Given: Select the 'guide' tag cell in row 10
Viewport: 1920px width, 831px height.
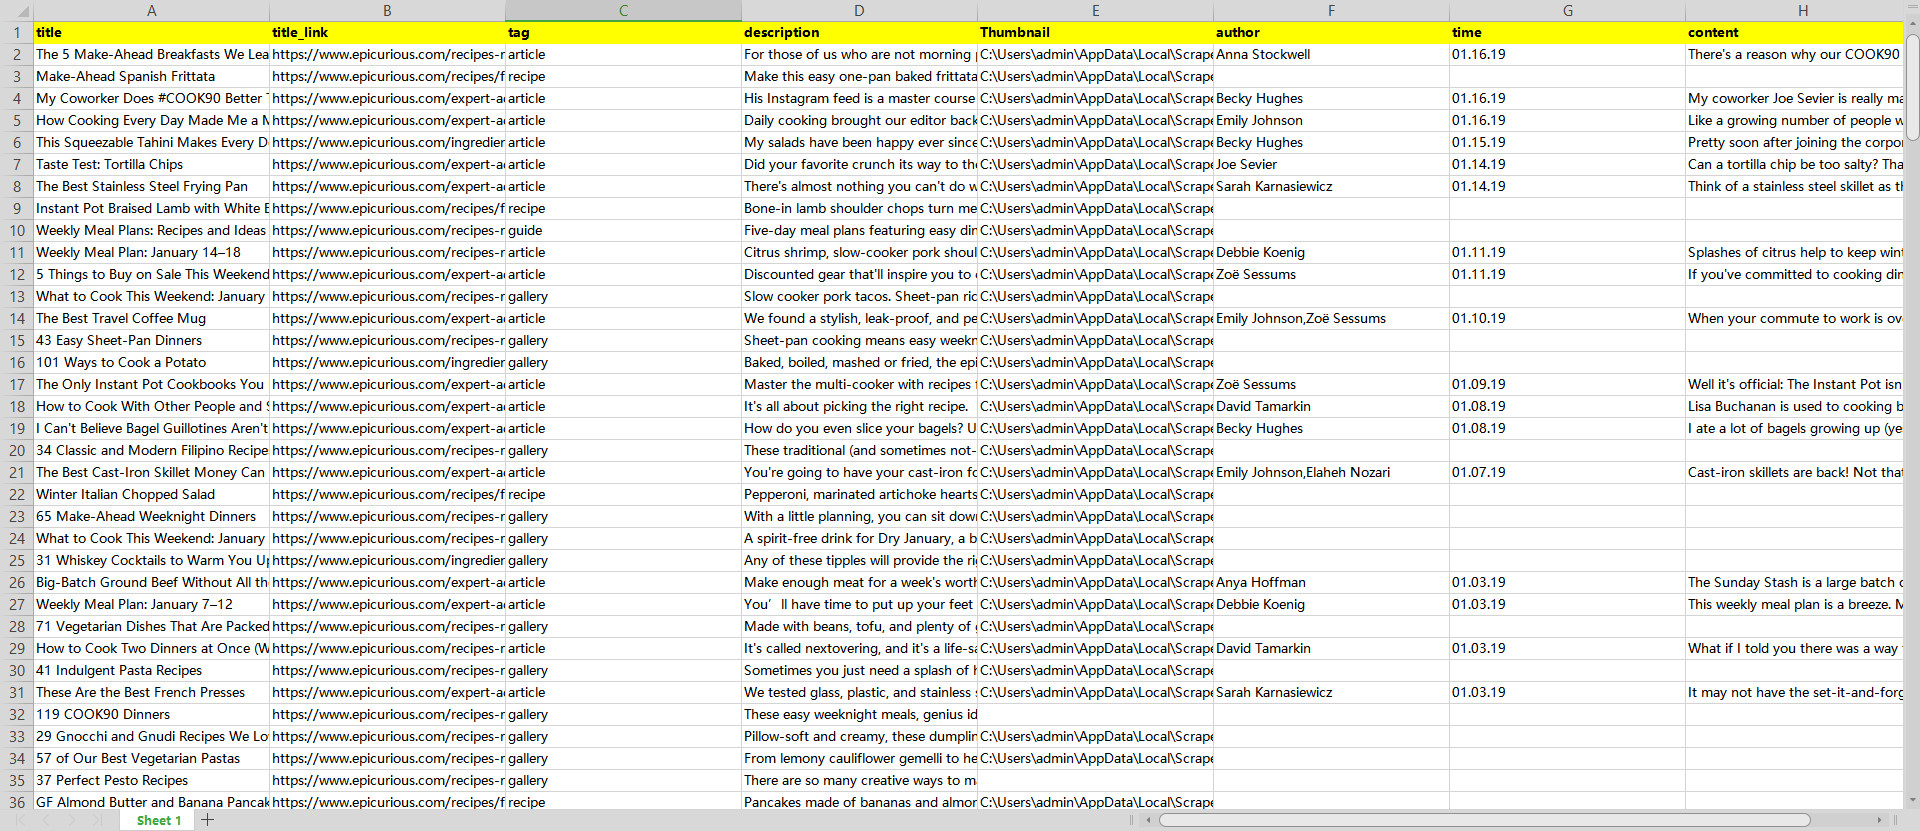Looking at the screenshot, I should pos(623,230).
